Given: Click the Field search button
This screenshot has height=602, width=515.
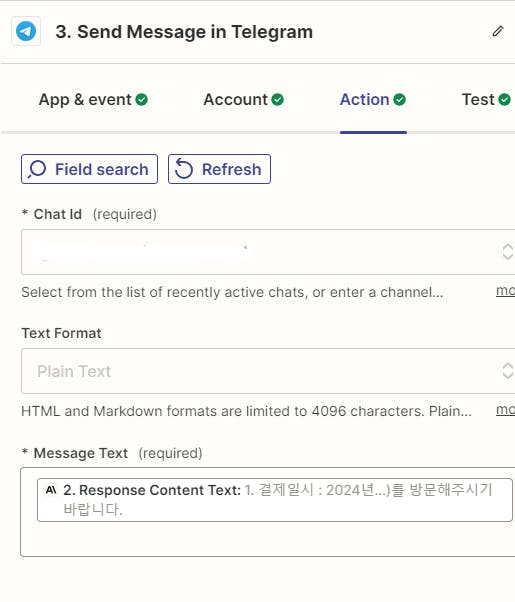Looking at the screenshot, I should tap(89, 169).
